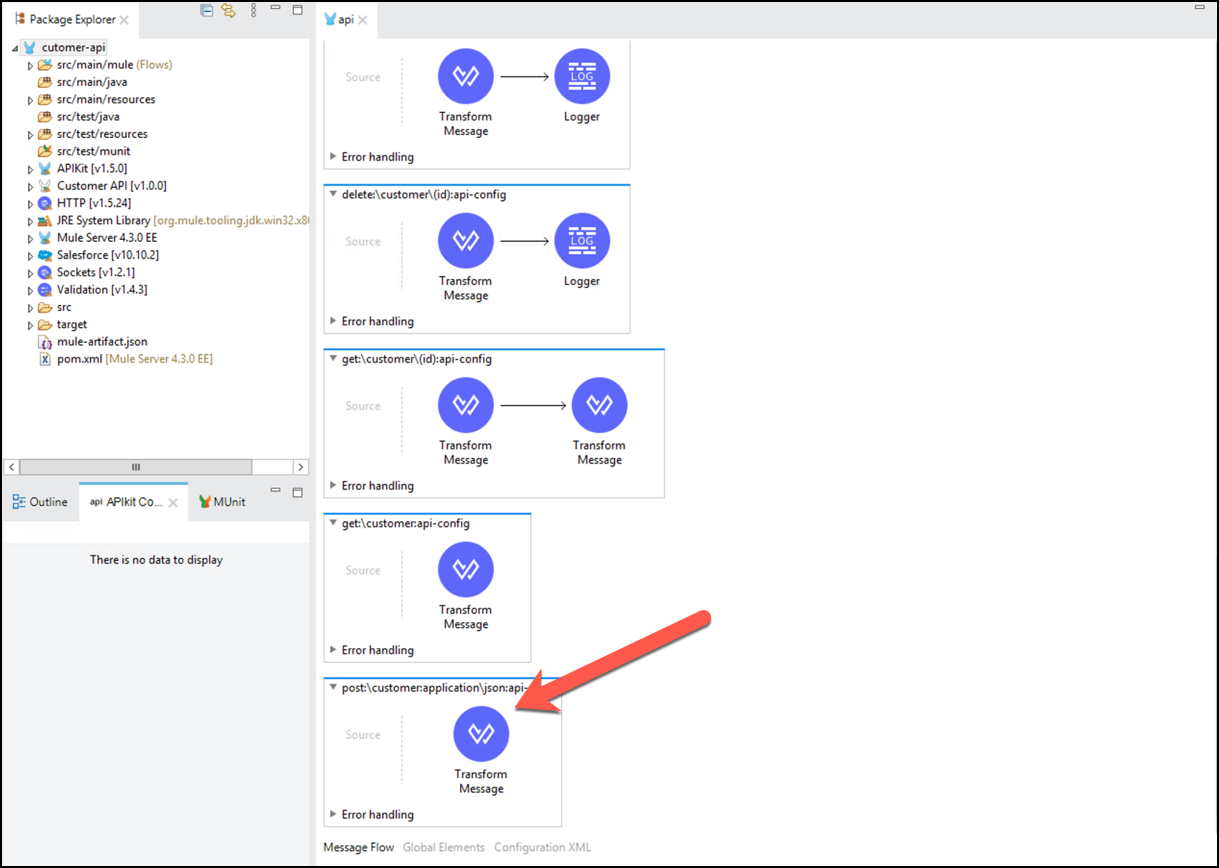This screenshot has width=1219, height=868.
Task: Select Transform Message in delete:\customer\(id) flow
Action: pyautogui.click(x=466, y=241)
